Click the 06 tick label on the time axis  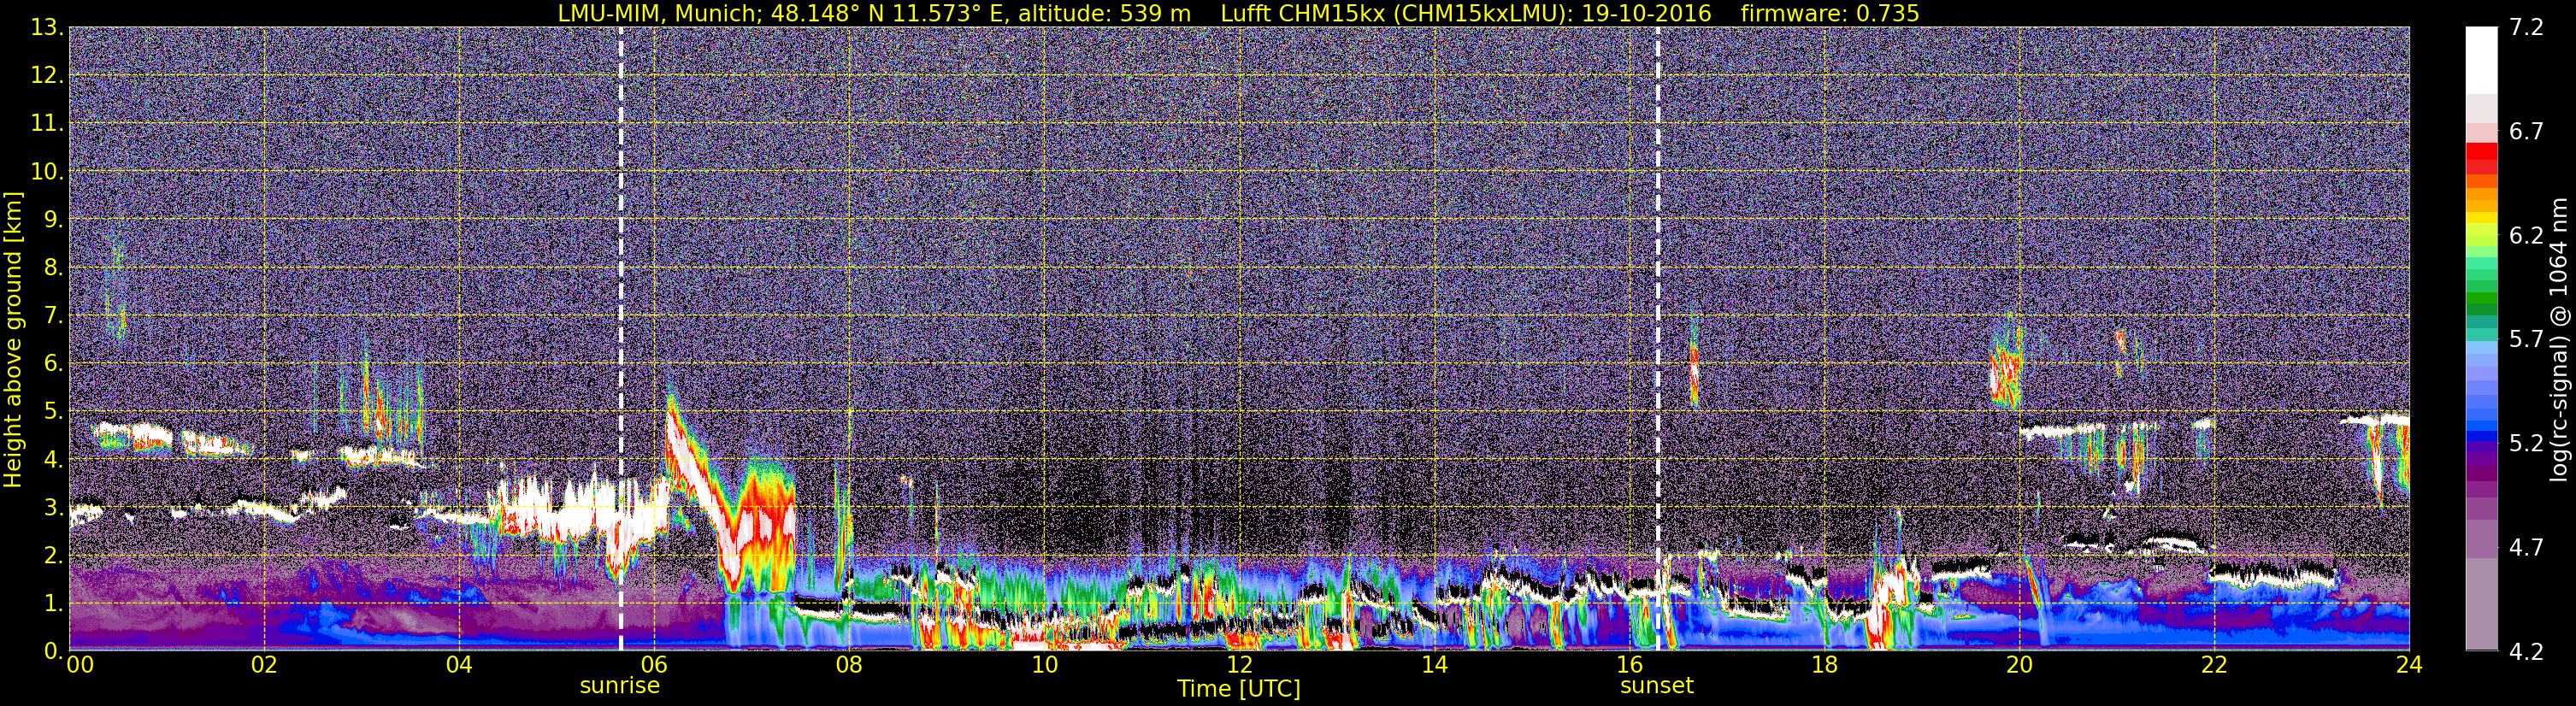point(654,665)
